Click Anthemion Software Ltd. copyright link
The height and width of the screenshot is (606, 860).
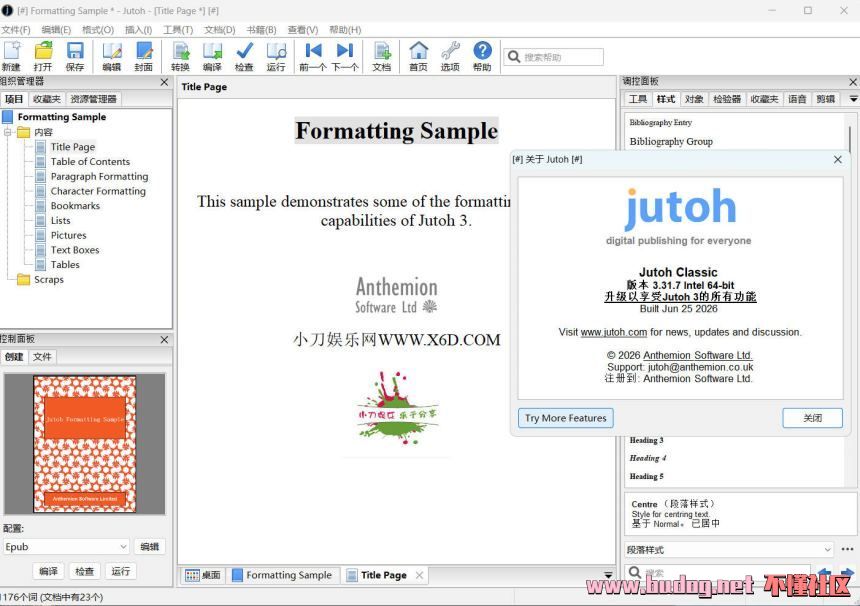tap(698, 355)
